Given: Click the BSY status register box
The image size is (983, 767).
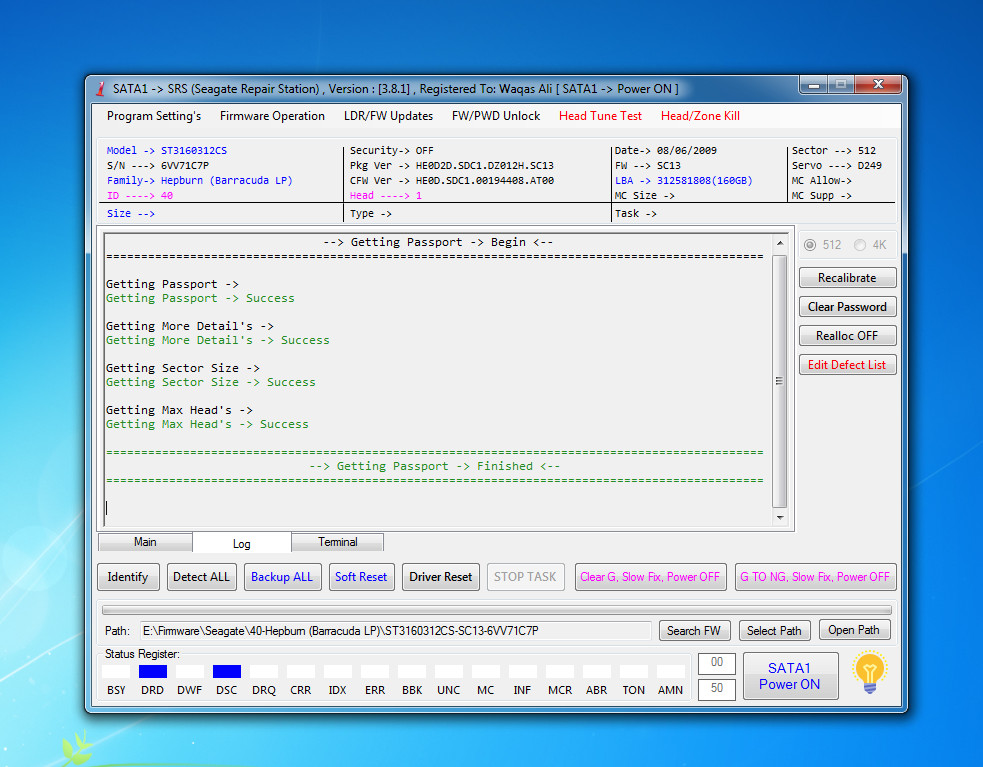Looking at the screenshot, I should [115, 672].
